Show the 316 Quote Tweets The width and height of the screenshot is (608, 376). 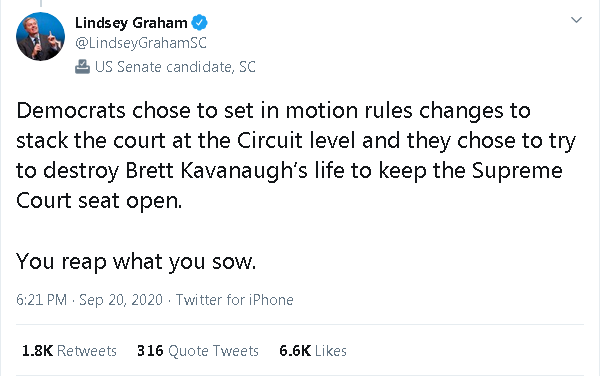pyautogui.click(x=198, y=351)
